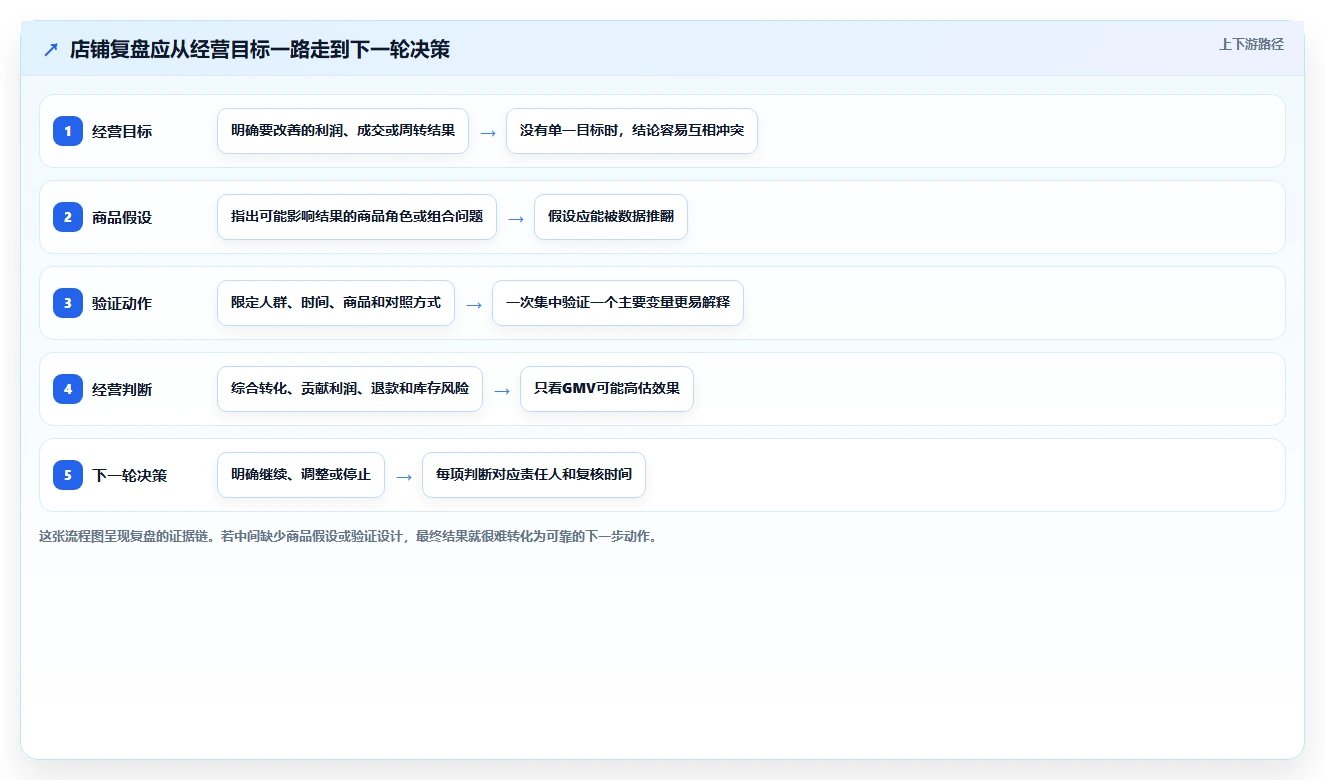
Task: Open the 限定人群、时间、商品和对照方式 box
Action: (x=336, y=303)
